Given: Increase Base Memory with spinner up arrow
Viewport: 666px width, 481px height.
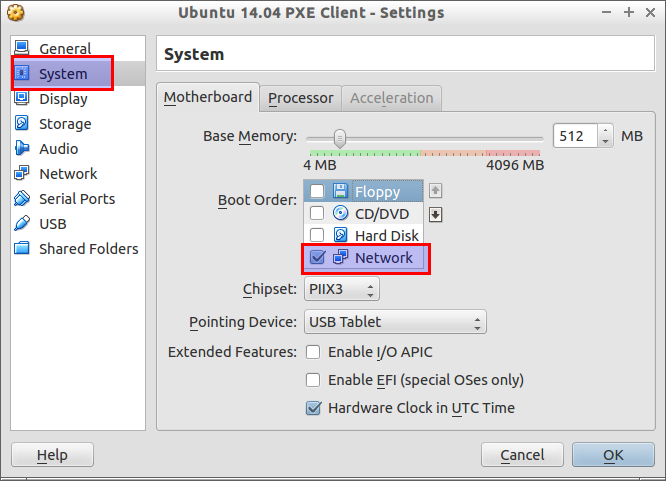Looking at the screenshot, I should pos(605,130).
